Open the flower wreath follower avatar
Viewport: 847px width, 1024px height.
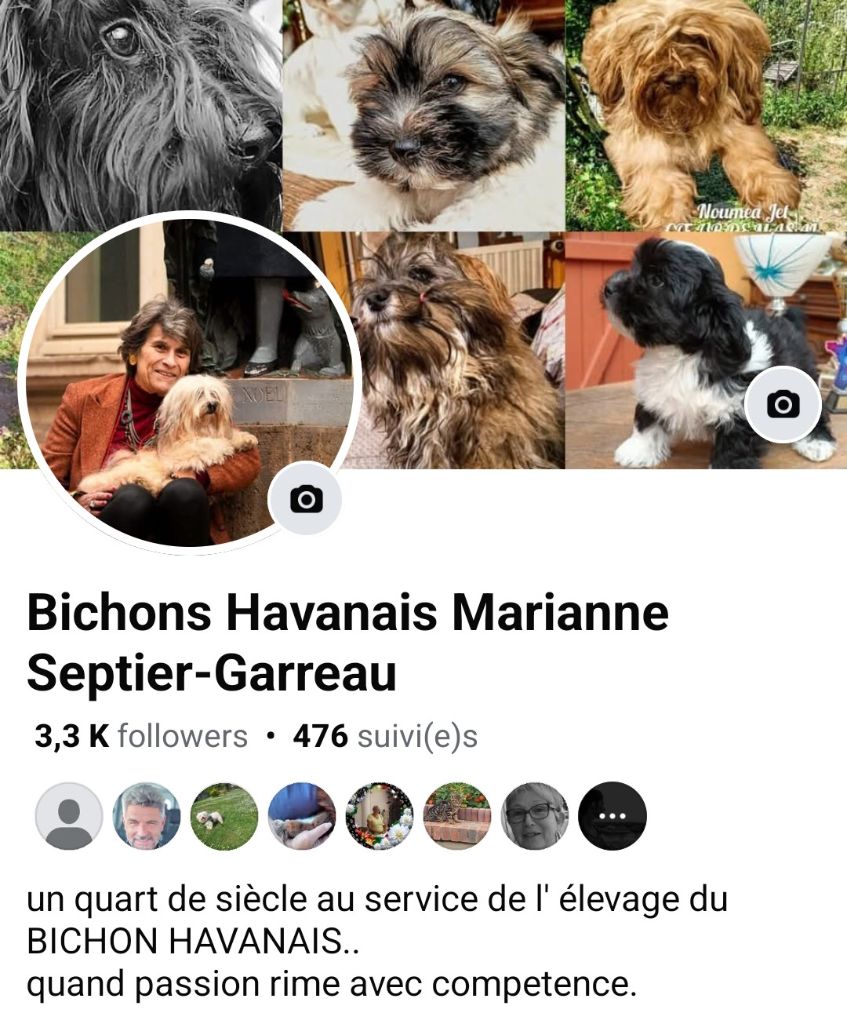tap(379, 816)
